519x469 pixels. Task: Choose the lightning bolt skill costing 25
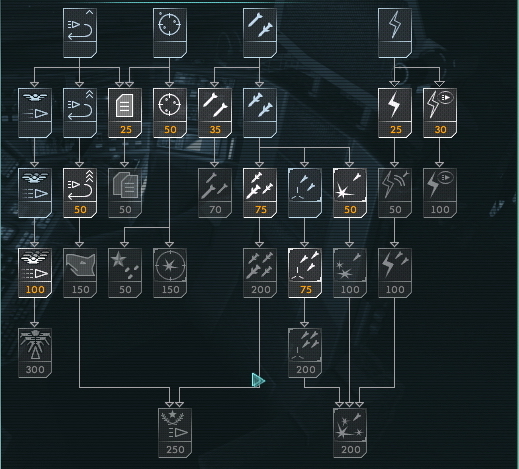click(x=395, y=113)
